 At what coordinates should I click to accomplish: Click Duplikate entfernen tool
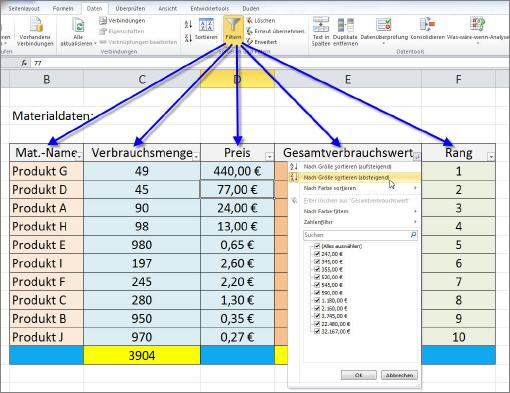click(345, 32)
